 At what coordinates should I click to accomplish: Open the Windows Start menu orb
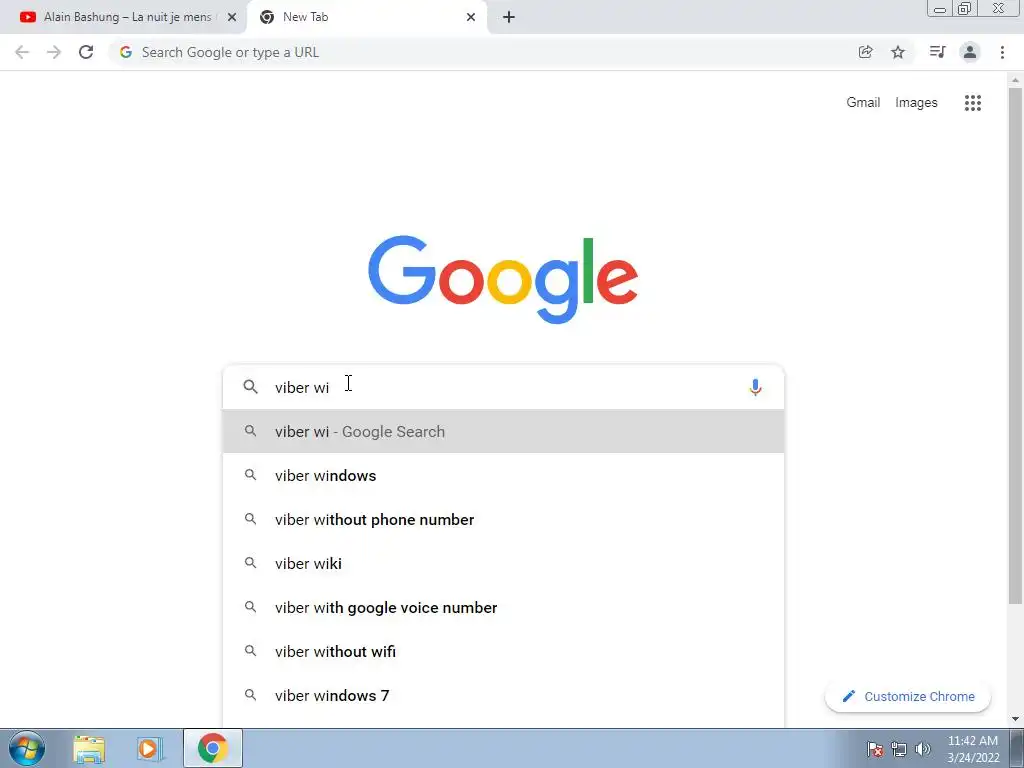[x=27, y=748]
